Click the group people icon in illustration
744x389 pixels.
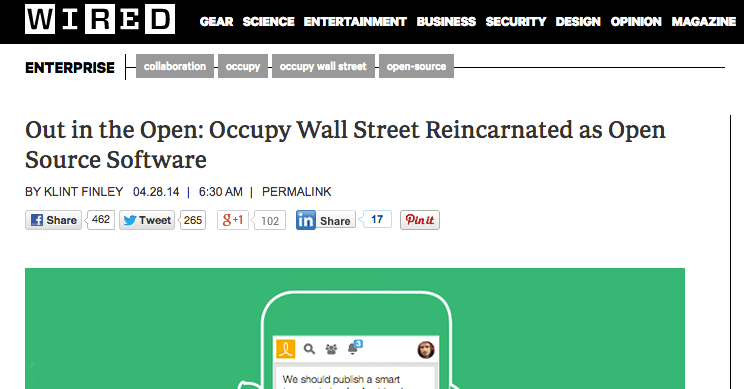click(331, 350)
